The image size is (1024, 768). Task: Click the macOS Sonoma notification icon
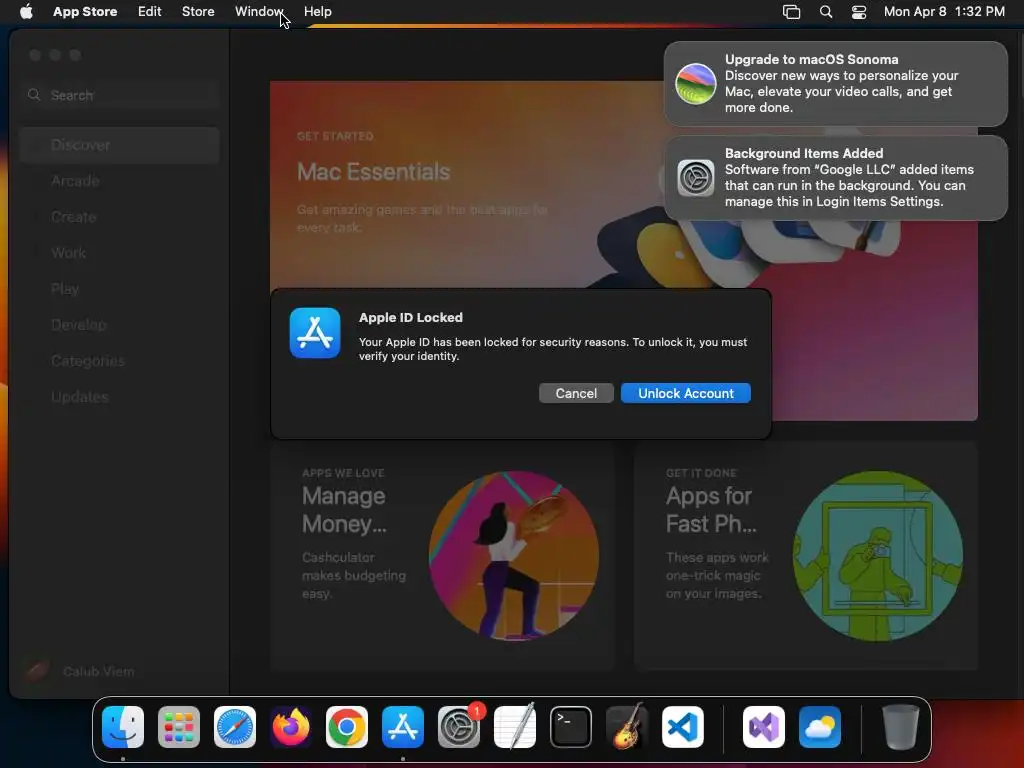696,84
